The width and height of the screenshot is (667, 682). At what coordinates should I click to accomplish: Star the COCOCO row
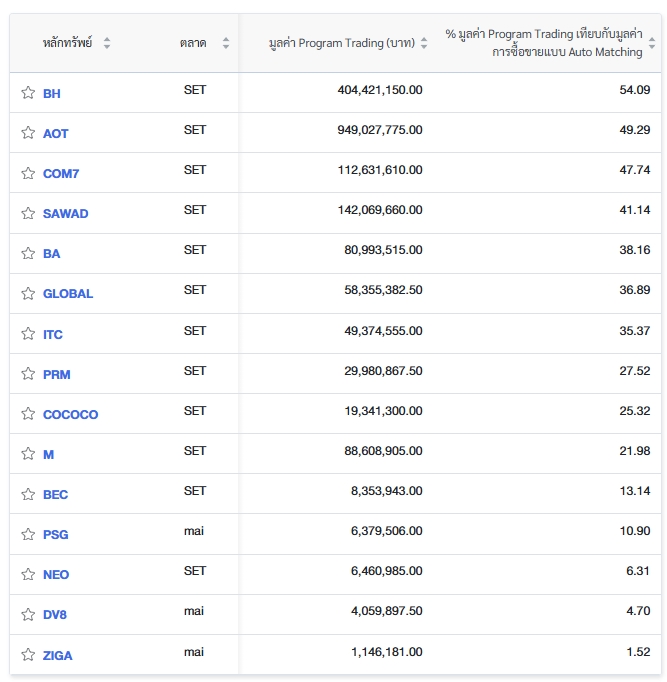coord(28,414)
